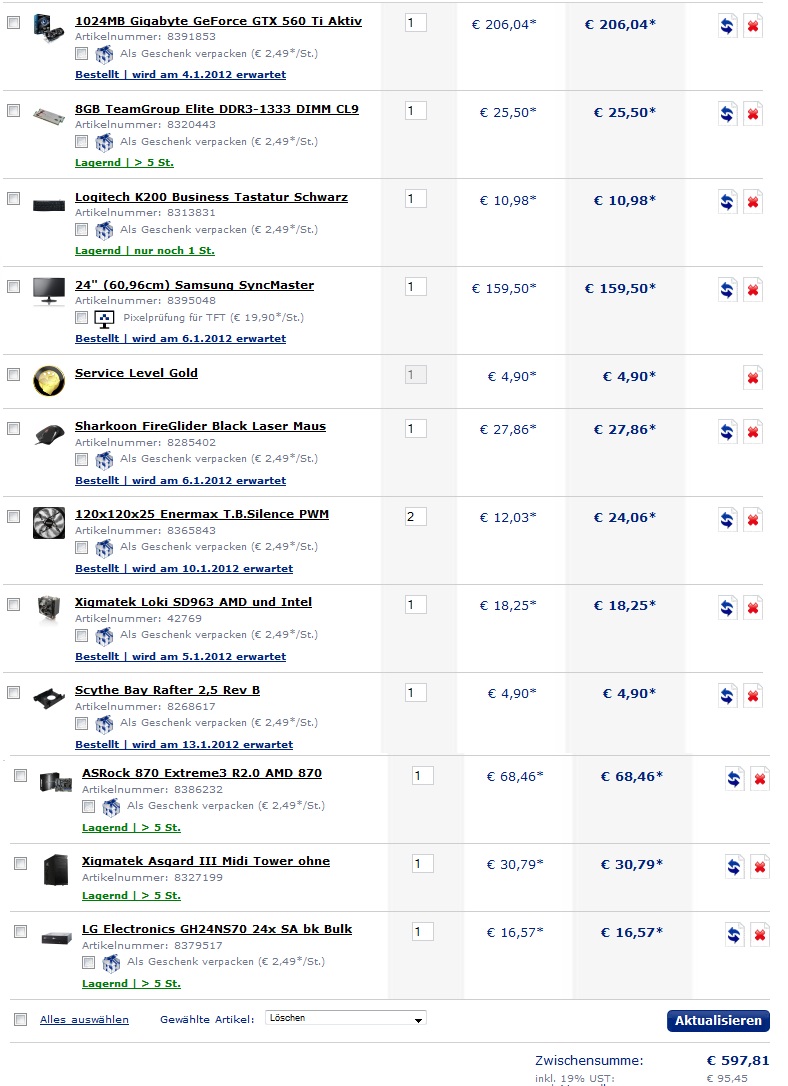The height and width of the screenshot is (1086, 788).
Task: Click the Enermax fan product thumbnail
Action: tap(48, 523)
